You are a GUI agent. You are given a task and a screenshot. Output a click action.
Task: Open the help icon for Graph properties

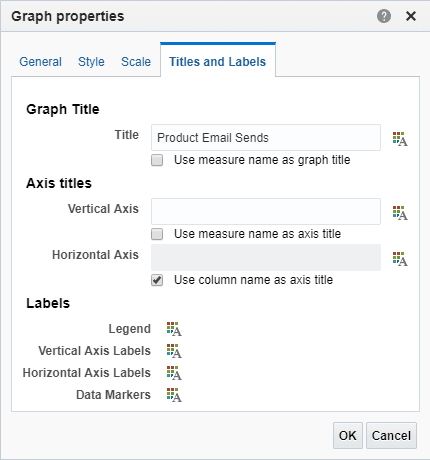point(384,16)
